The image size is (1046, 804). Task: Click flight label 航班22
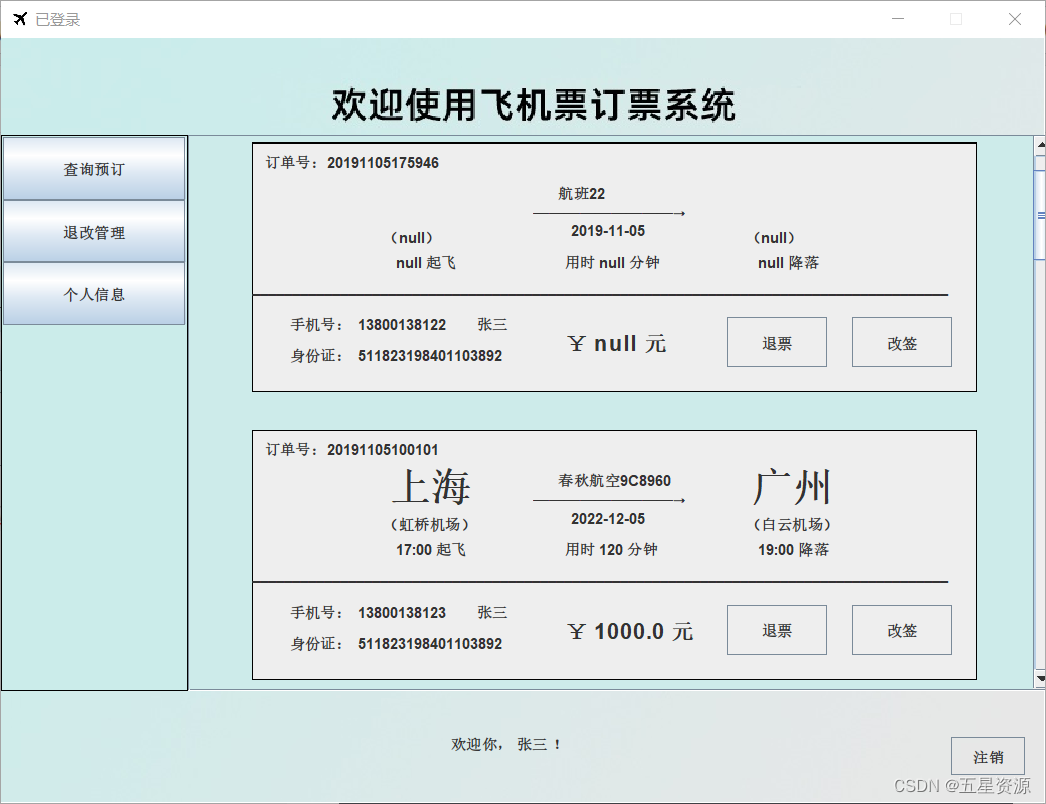coord(582,193)
